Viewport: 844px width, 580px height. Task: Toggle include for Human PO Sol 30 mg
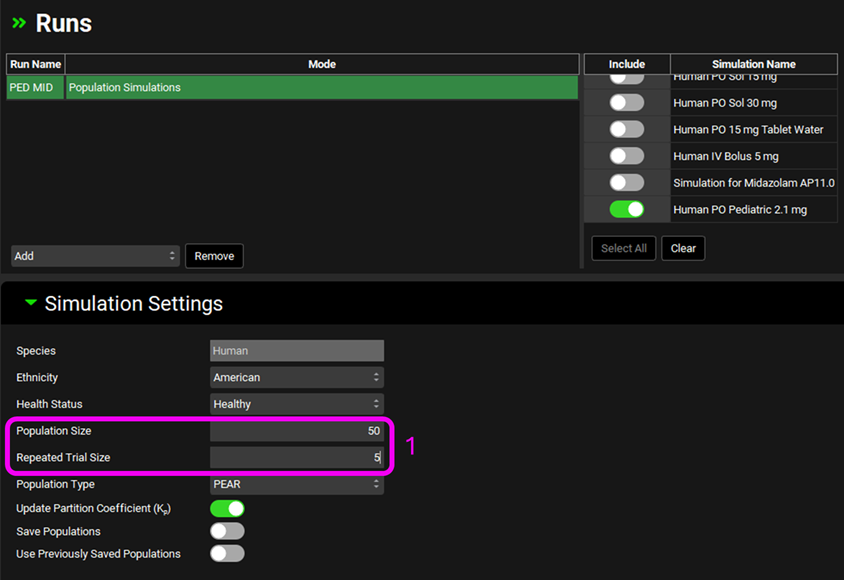point(627,102)
